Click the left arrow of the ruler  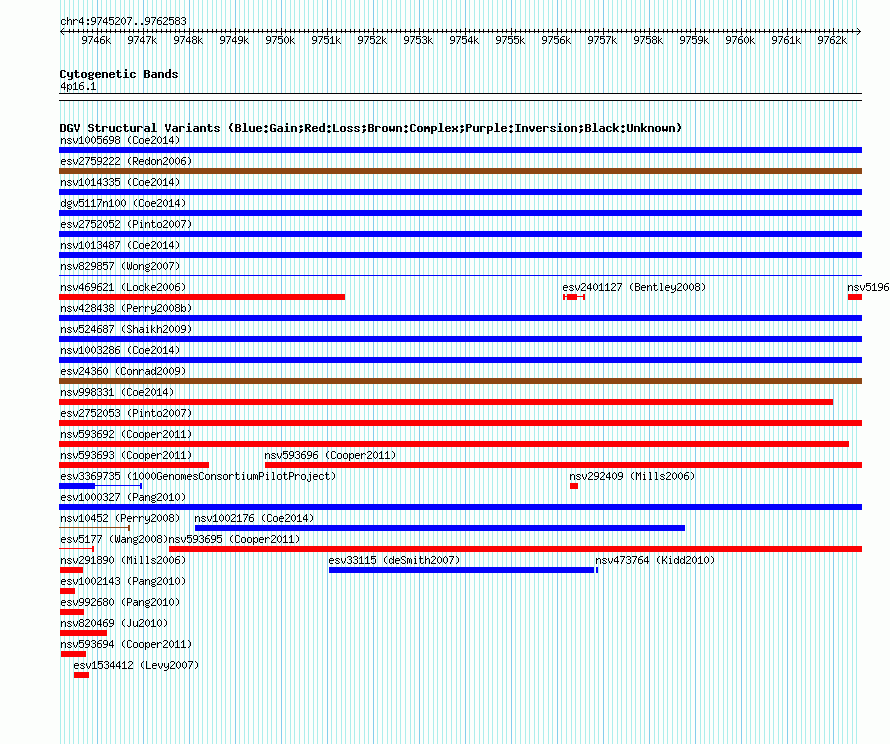coord(62,31)
